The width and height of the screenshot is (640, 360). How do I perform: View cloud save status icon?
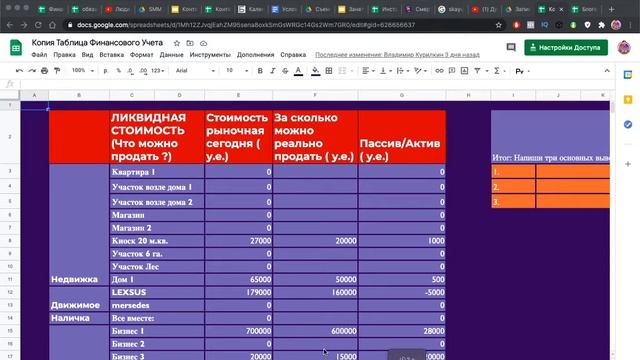203,43
